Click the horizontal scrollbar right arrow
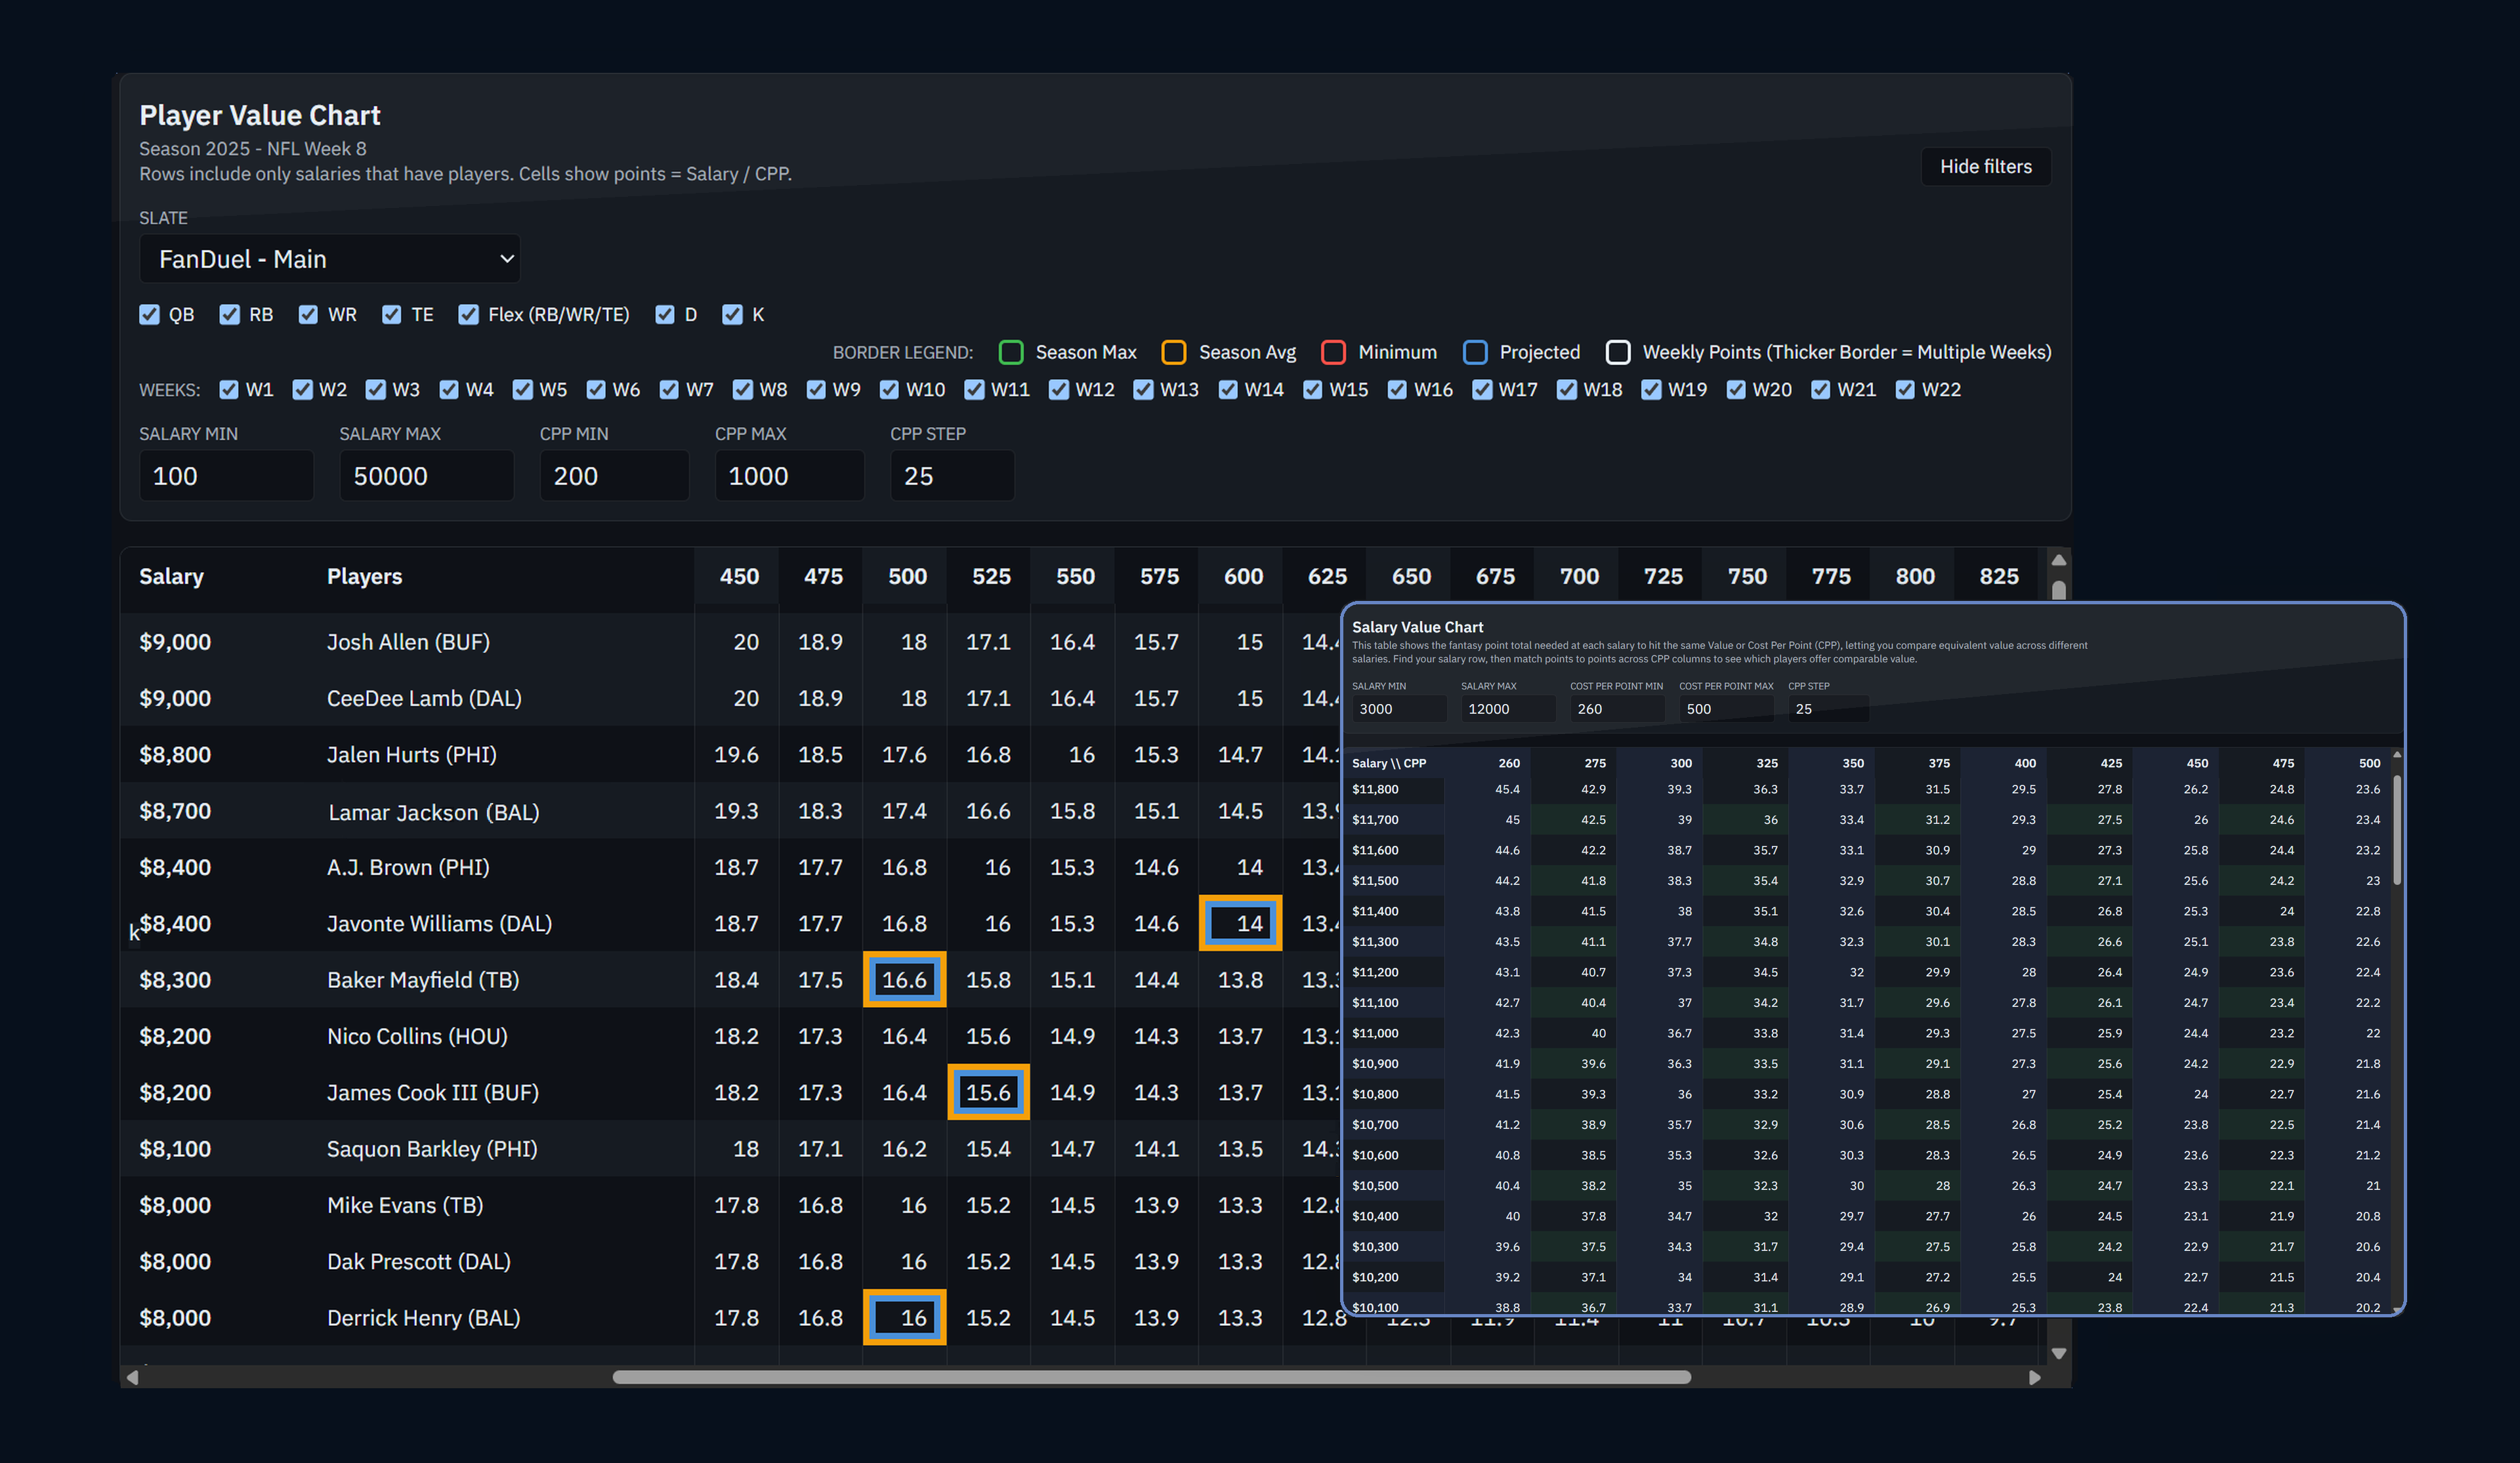Viewport: 2520px width, 1463px height. (x=2035, y=1377)
